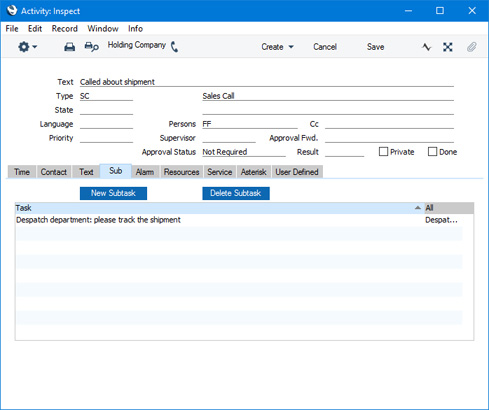This screenshot has width=489, height=410.
Task: Click the four-arrow link manager icon
Action: pos(448,47)
